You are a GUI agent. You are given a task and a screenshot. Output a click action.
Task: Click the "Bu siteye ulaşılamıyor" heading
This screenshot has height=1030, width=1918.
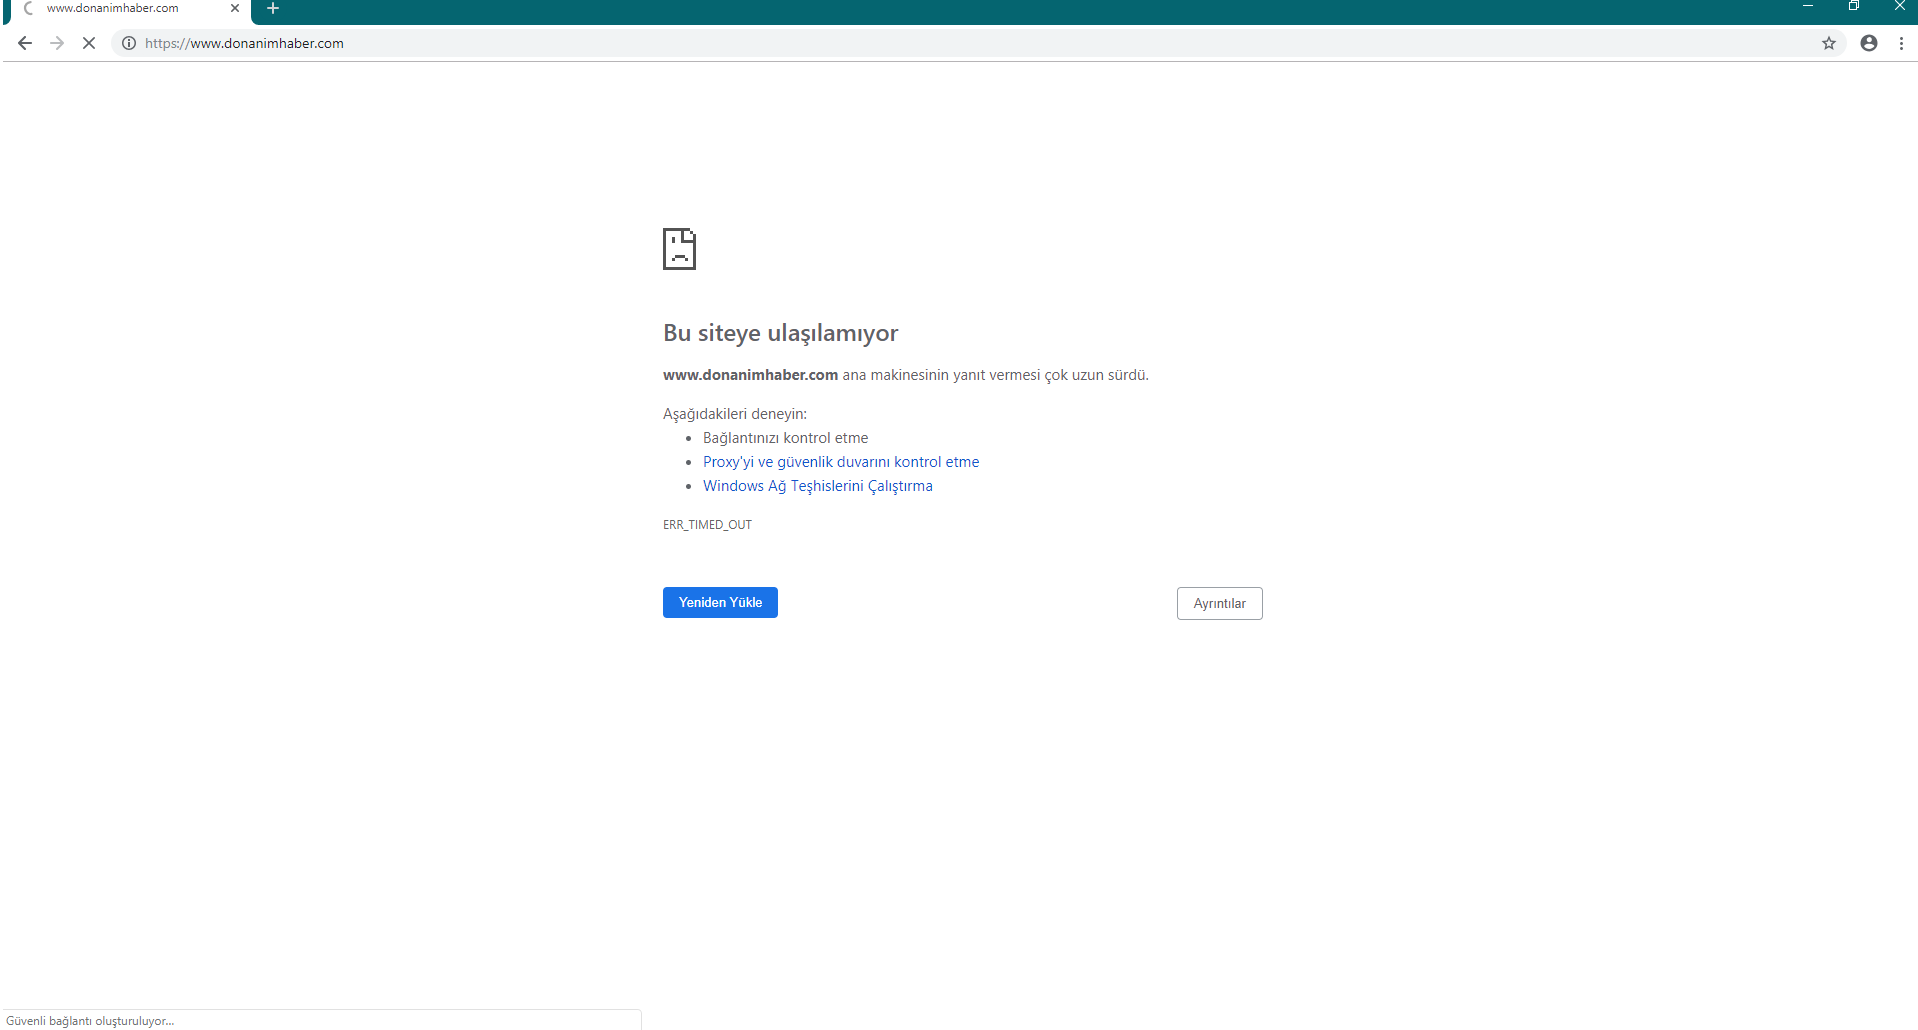pyautogui.click(x=780, y=333)
